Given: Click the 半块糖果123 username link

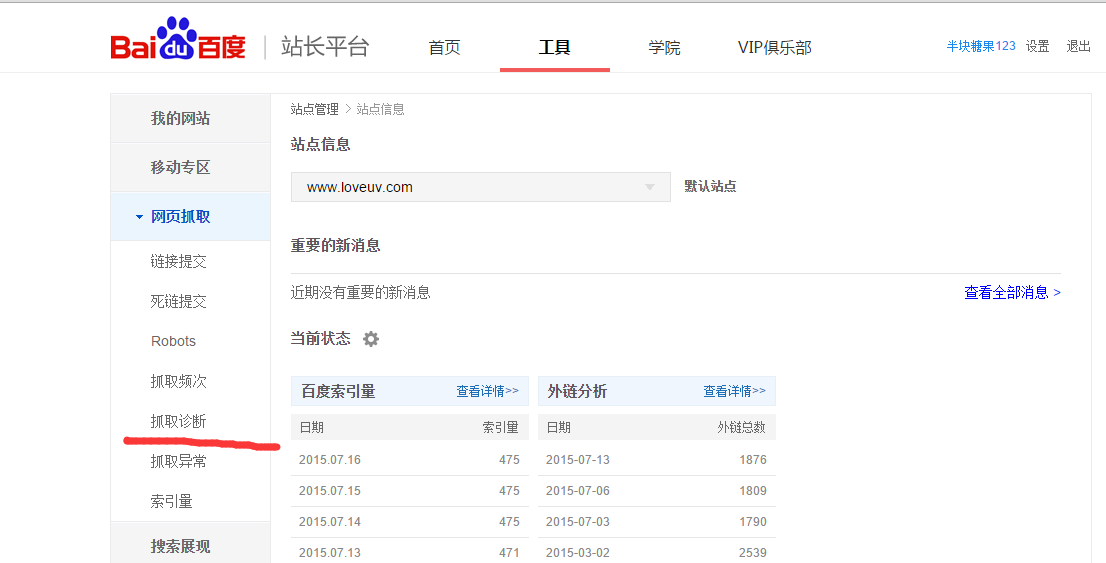Looking at the screenshot, I should pyautogui.click(x=980, y=46).
